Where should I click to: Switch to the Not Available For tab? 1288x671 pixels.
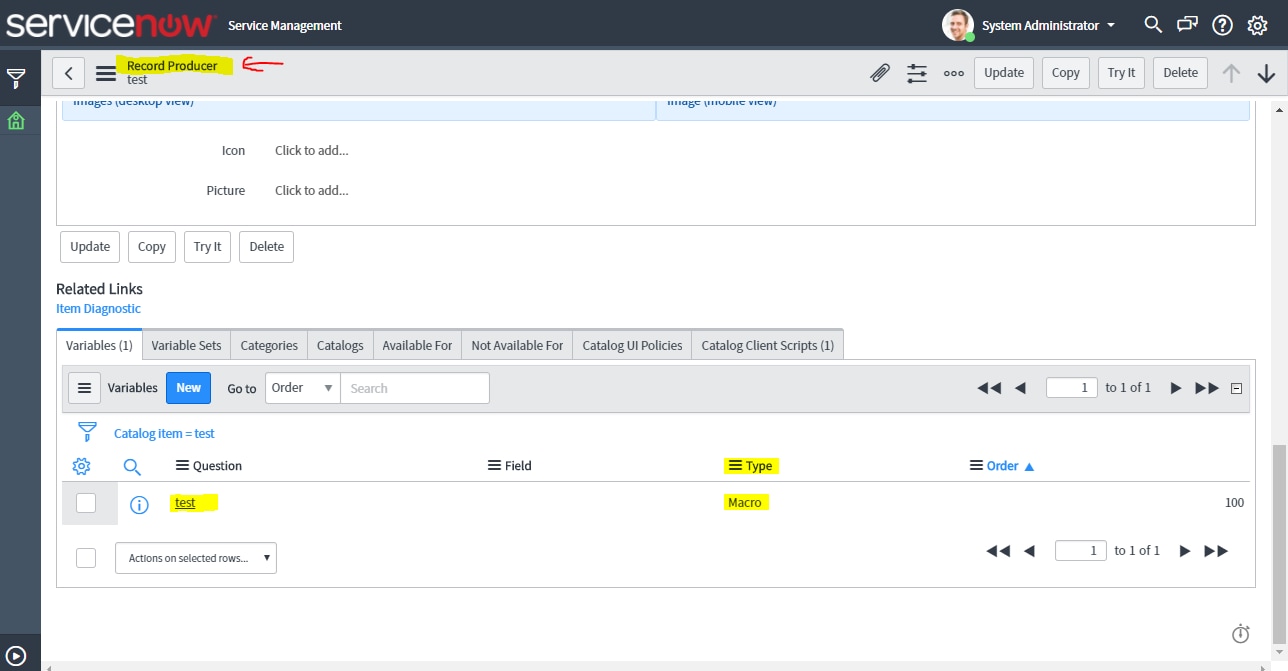(x=517, y=345)
